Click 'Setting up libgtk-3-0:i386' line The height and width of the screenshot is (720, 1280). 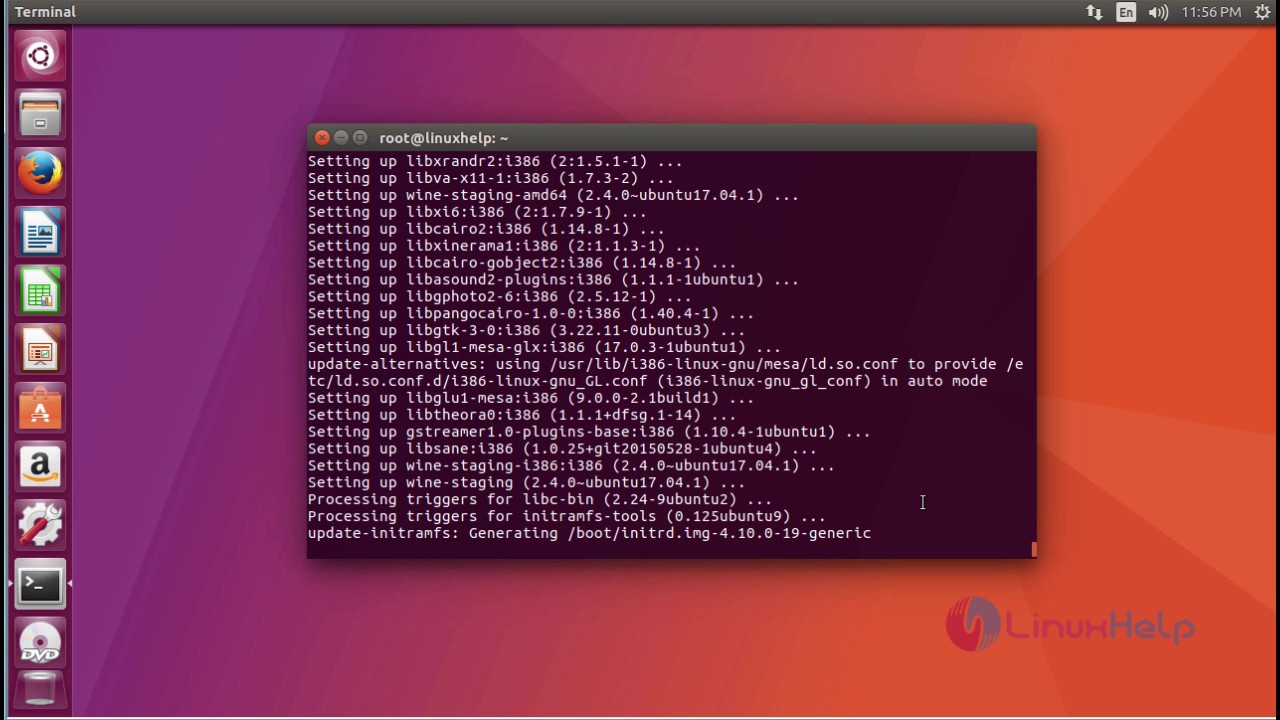526,330
